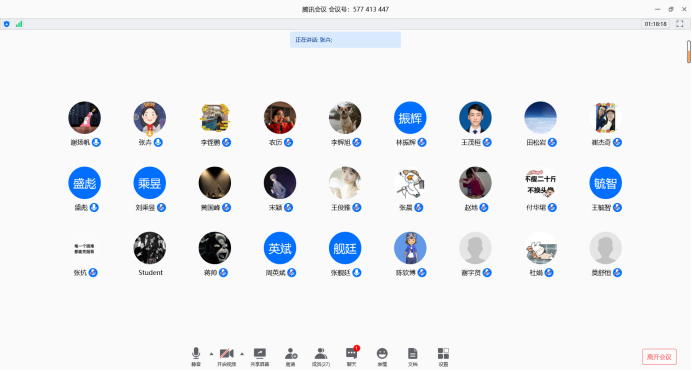Click the mic icon under the 盛彪 avatar
Image resolution: width=692 pixels, height=371 pixels.
(94, 208)
